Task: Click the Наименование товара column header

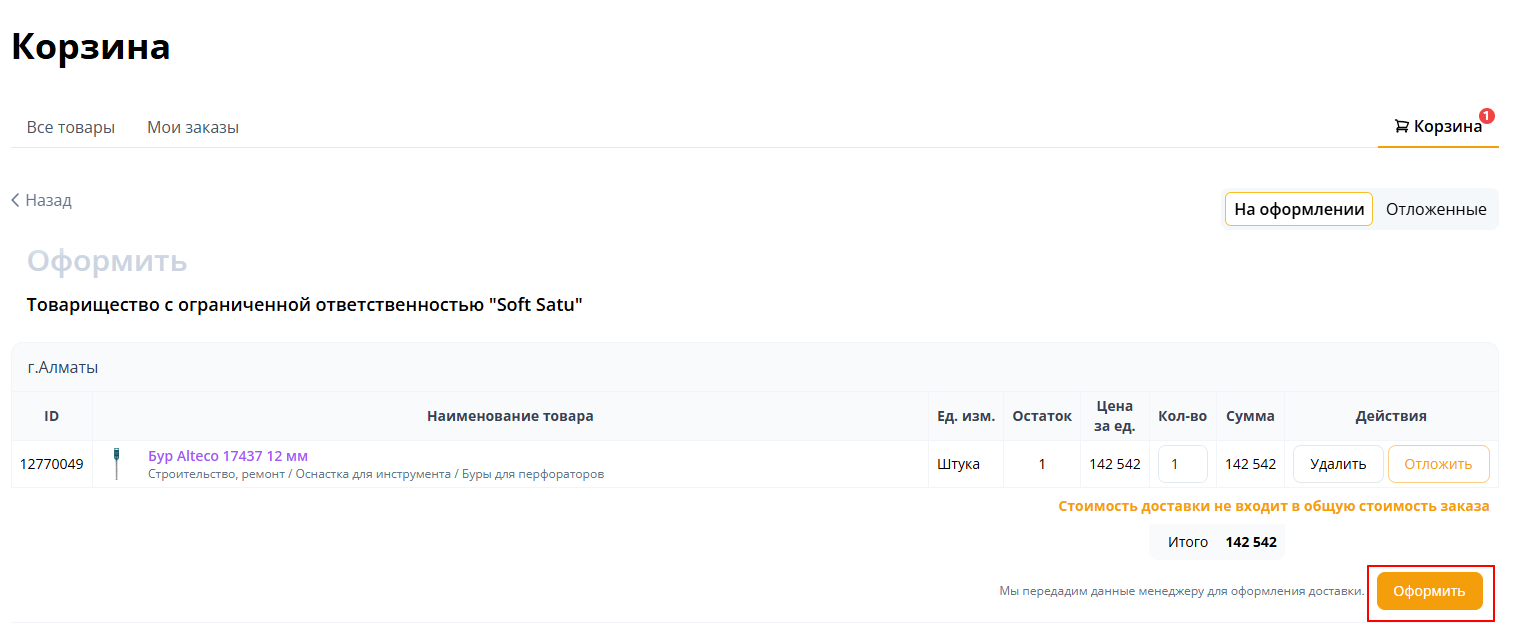Action: tap(510, 416)
